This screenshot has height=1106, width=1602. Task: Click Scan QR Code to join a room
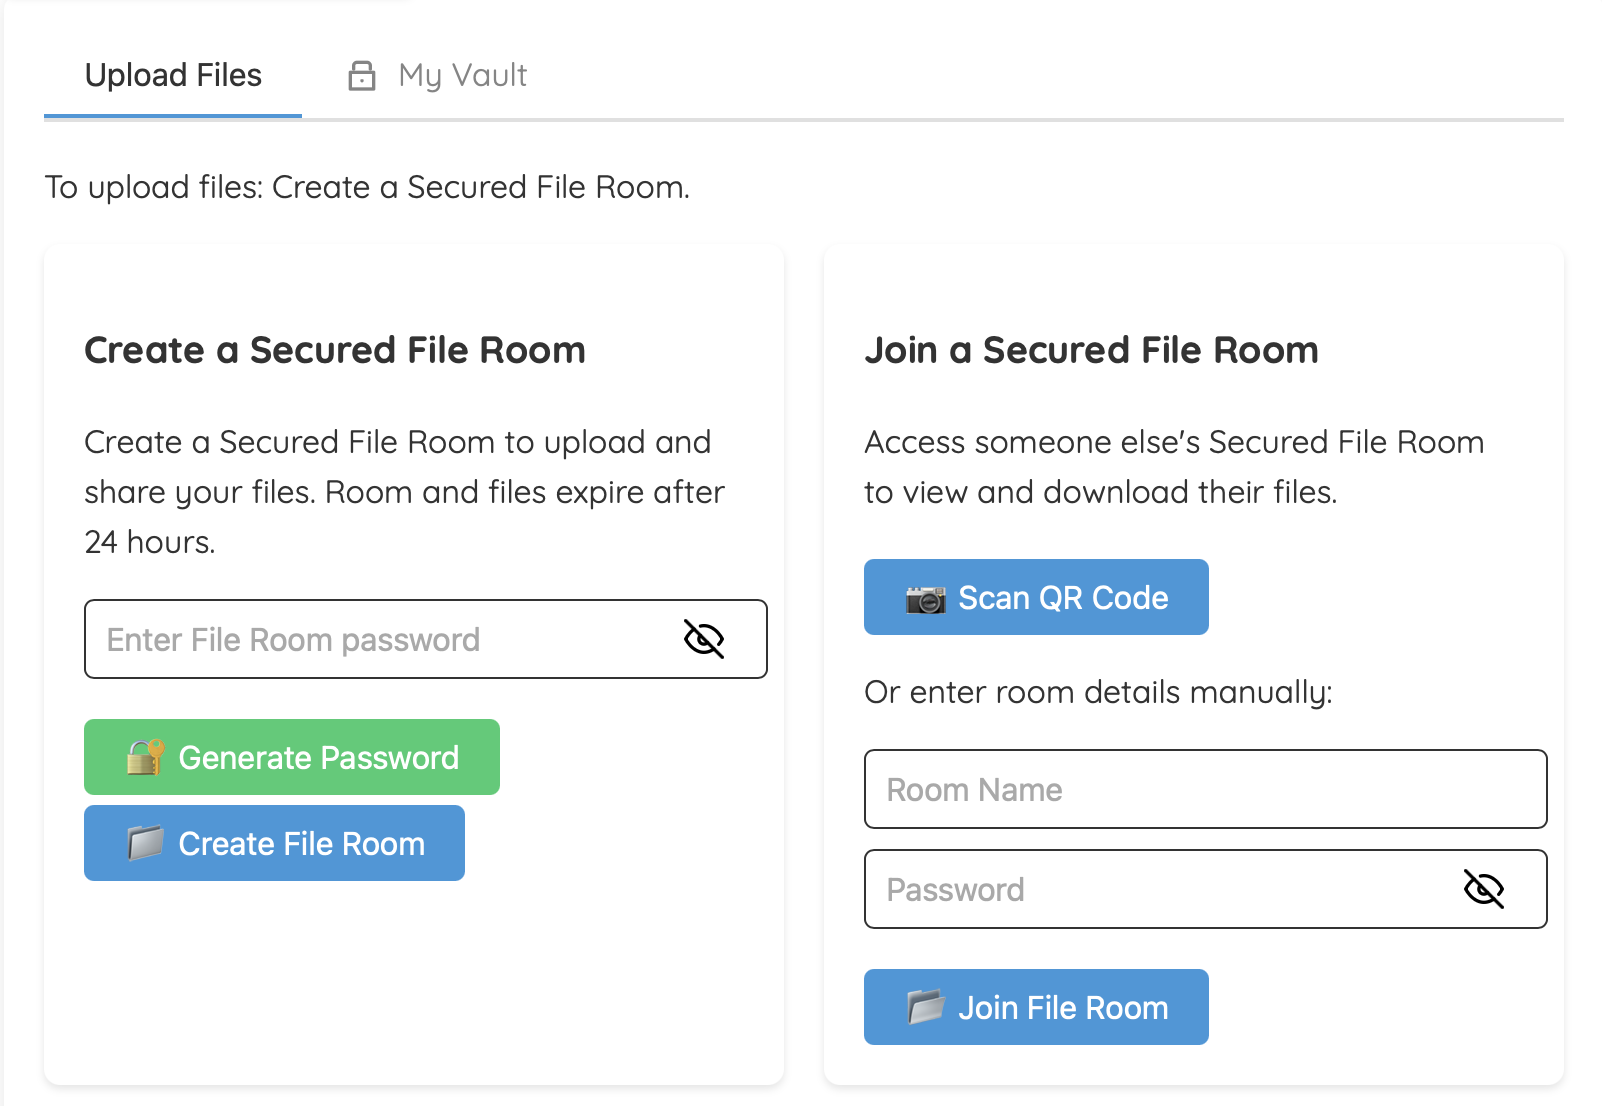tap(1036, 597)
